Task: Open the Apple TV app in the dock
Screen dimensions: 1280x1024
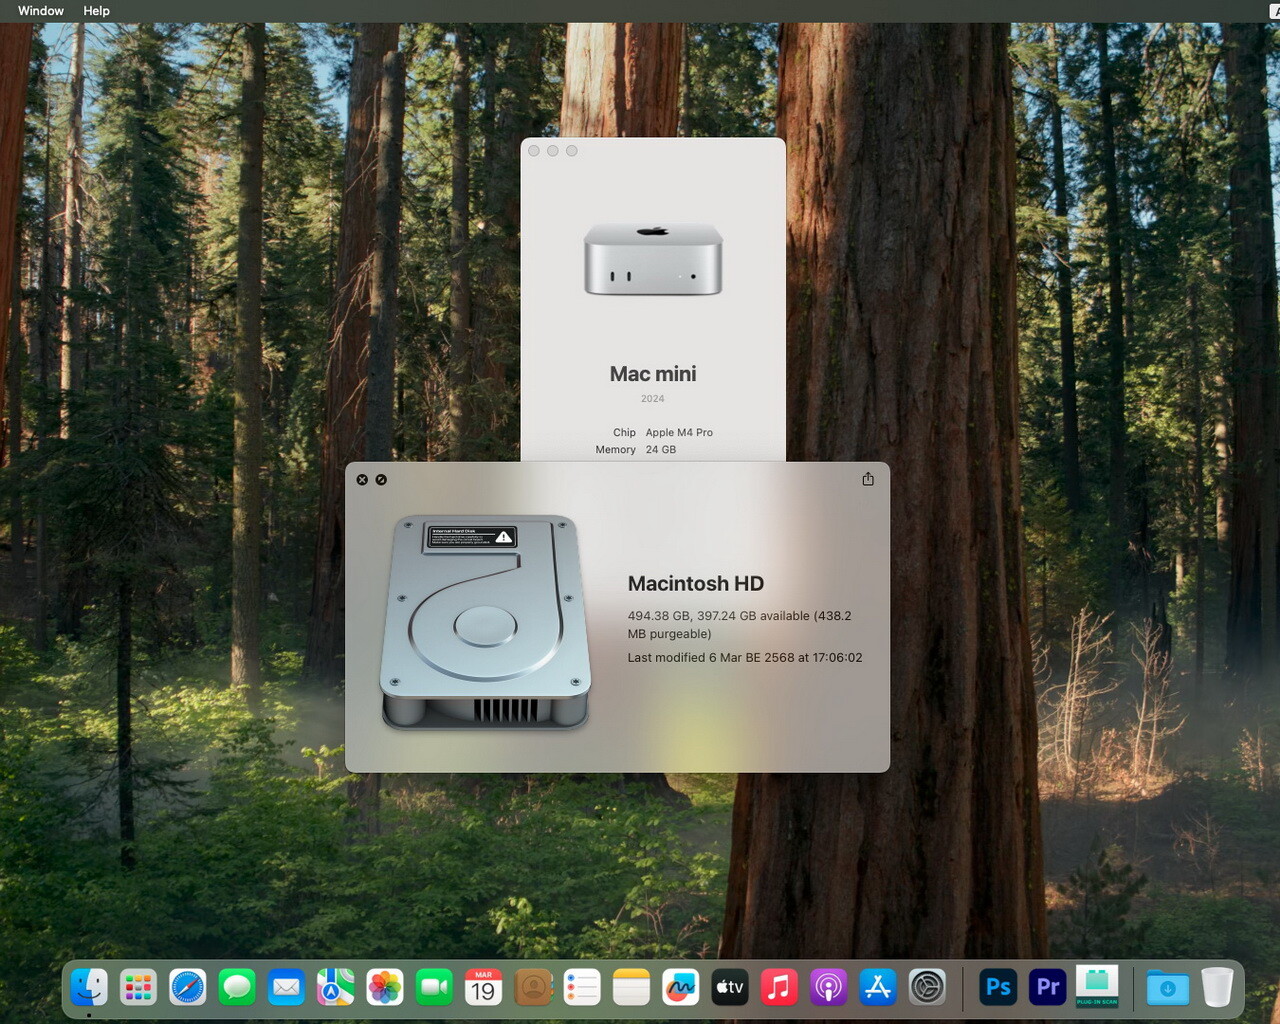Action: point(730,988)
